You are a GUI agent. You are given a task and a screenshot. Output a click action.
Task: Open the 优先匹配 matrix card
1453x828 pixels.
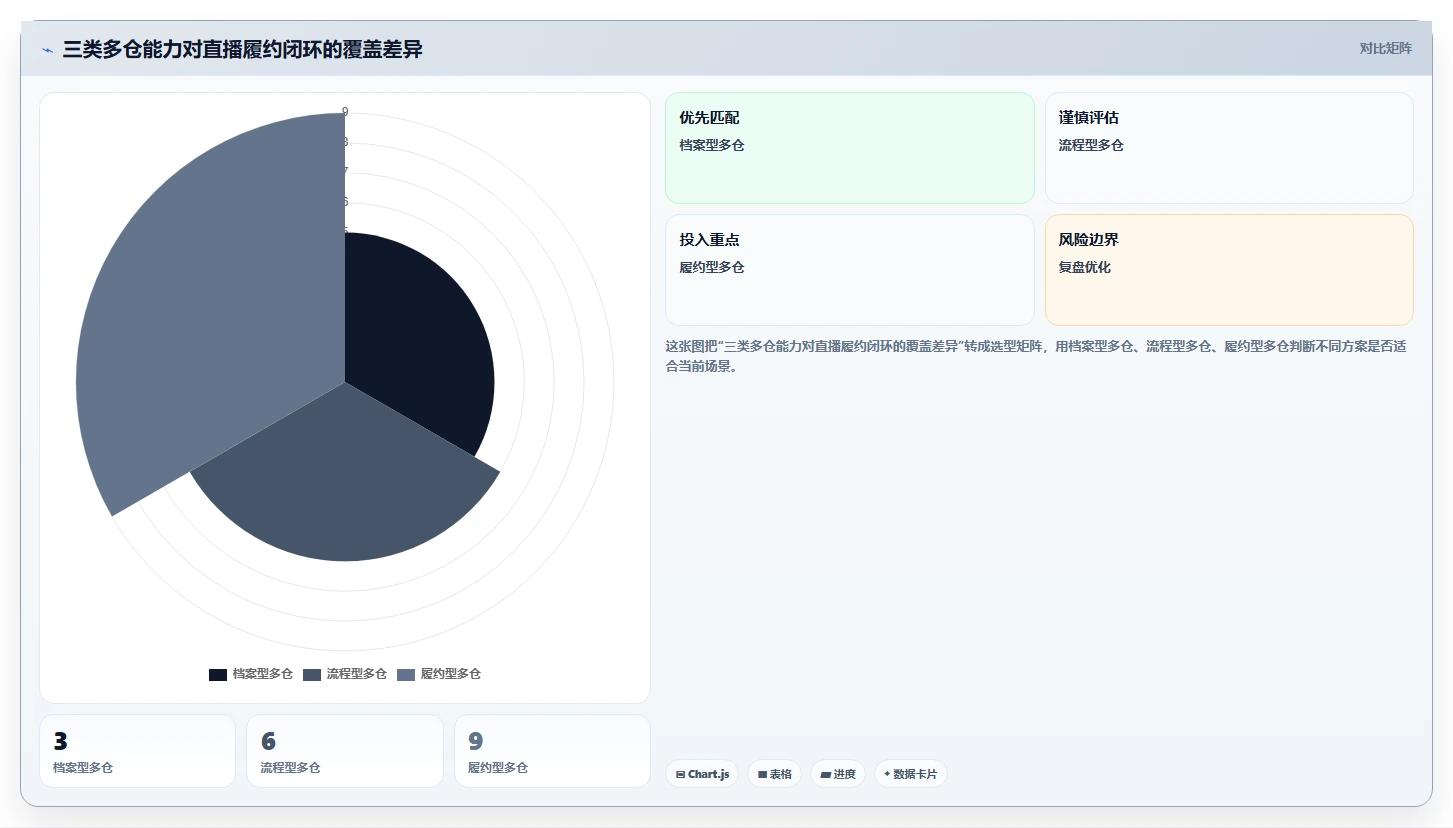(850, 148)
